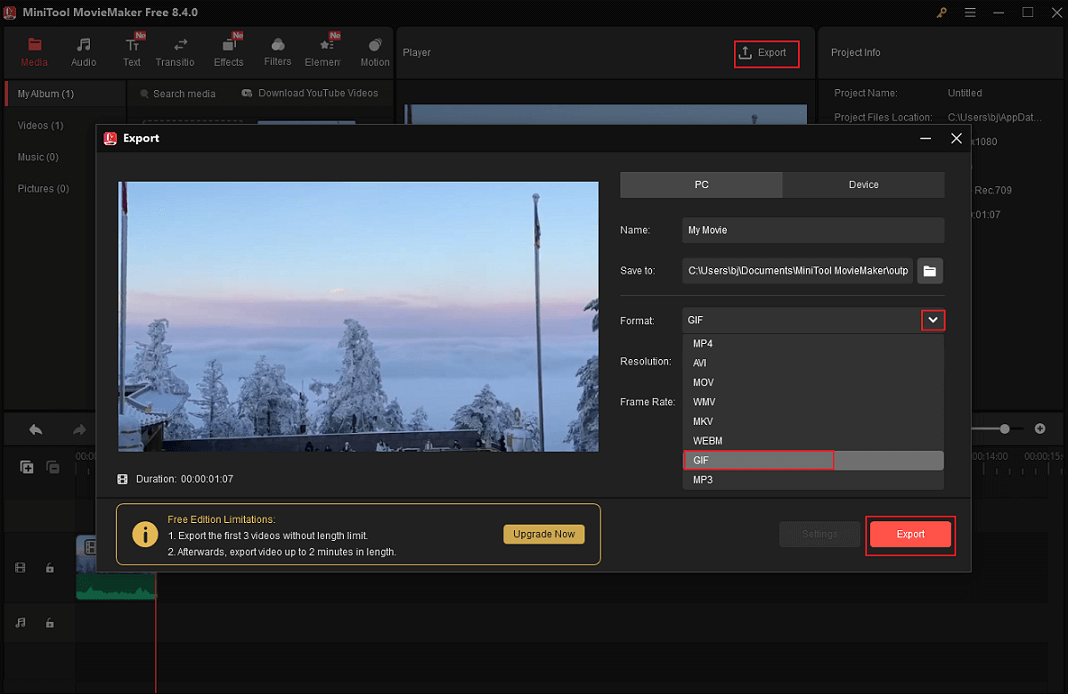Lock the audio track on the timeline
The image size is (1068, 694).
point(49,622)
